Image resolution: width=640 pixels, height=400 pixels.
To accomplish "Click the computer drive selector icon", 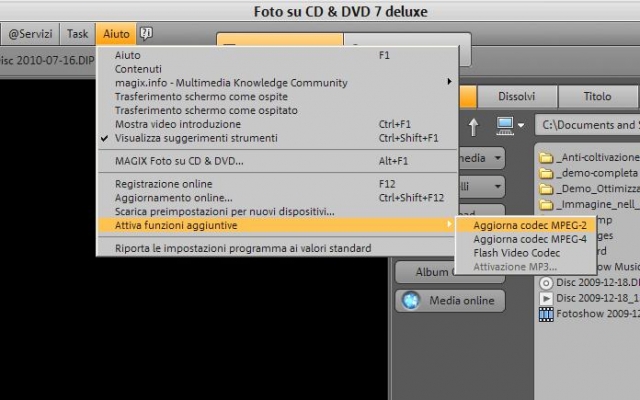I will (505, 126).
